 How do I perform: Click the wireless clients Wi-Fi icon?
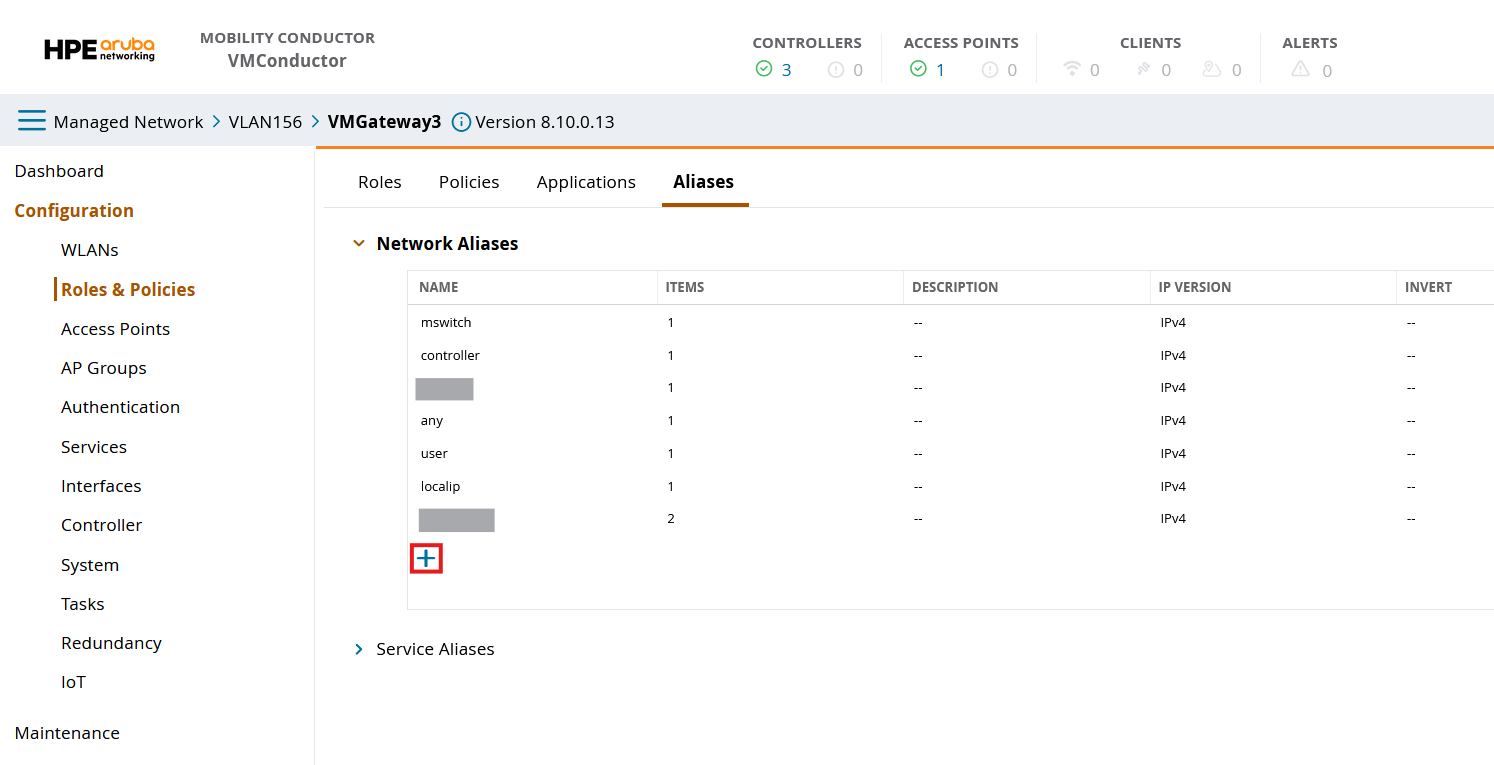click(1072, 69)
